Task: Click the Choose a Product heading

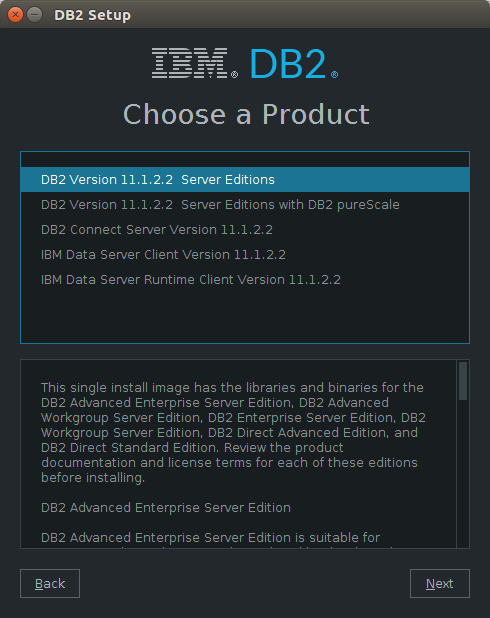Action: point(246,114)
